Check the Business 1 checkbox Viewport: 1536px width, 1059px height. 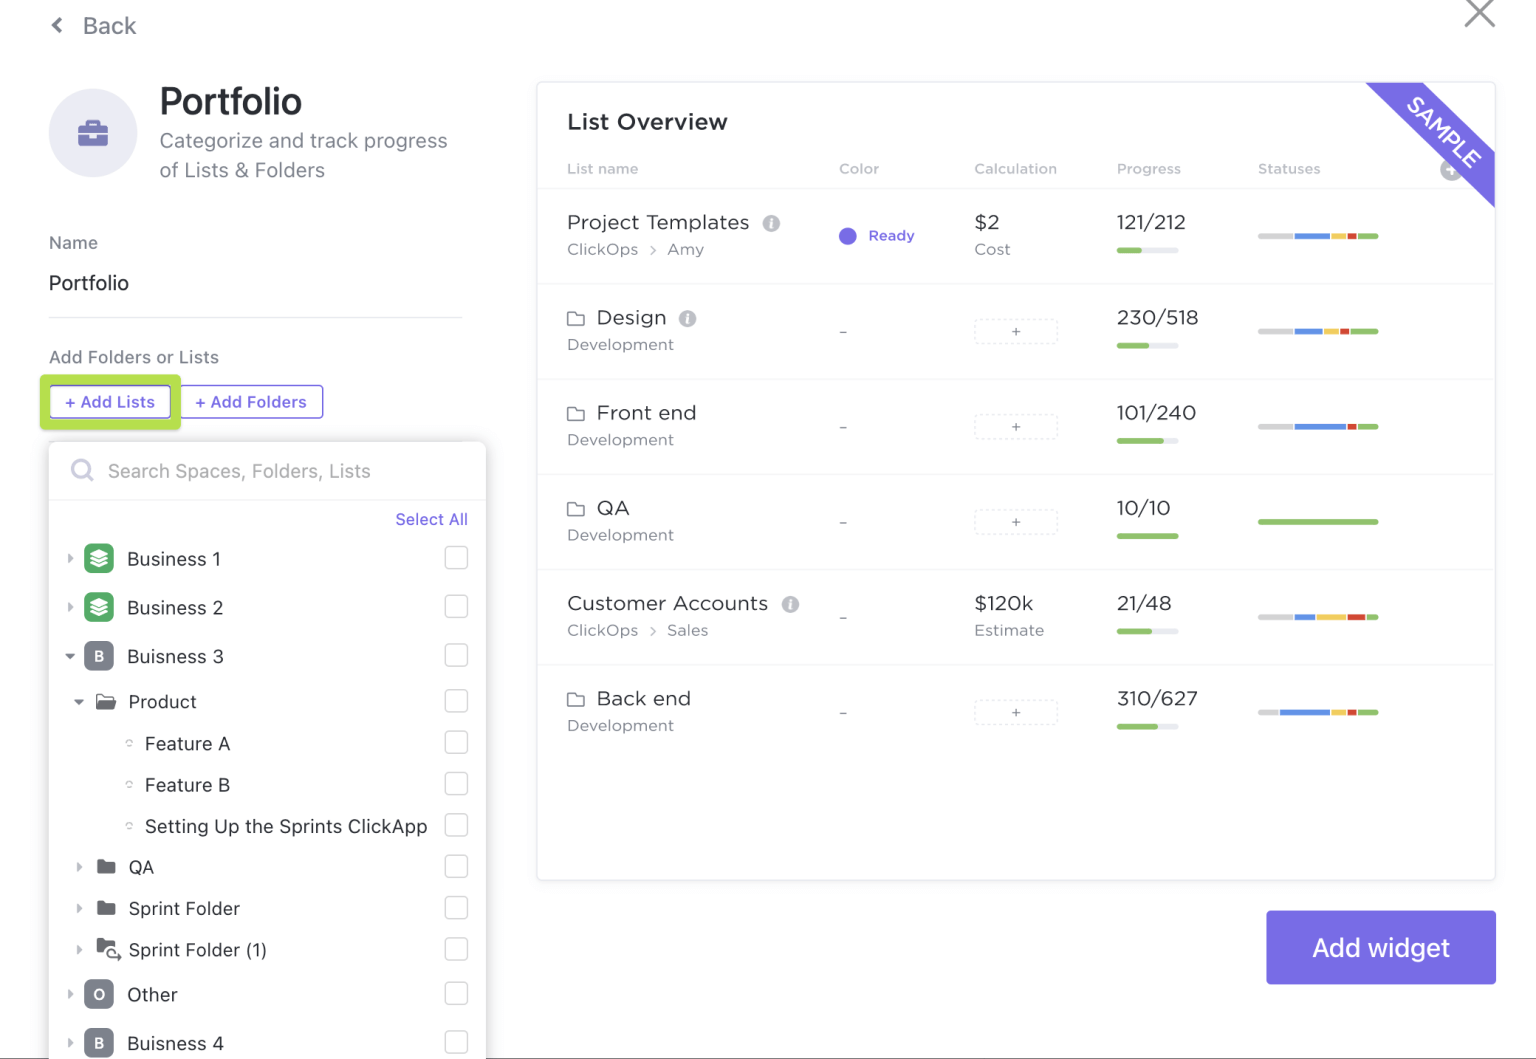click(456, 558)
